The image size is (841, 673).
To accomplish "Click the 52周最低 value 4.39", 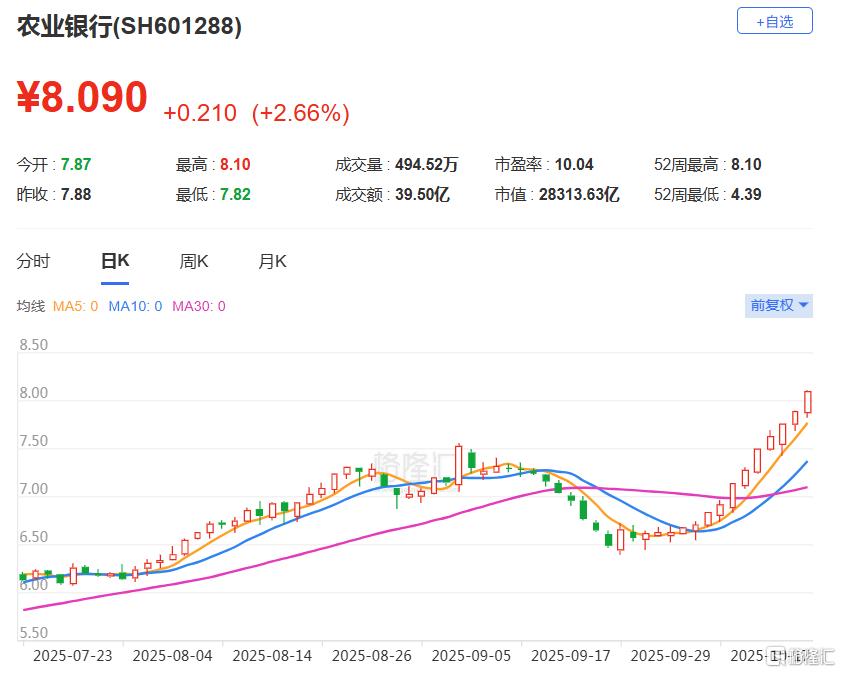I will [x=746, y=194].
